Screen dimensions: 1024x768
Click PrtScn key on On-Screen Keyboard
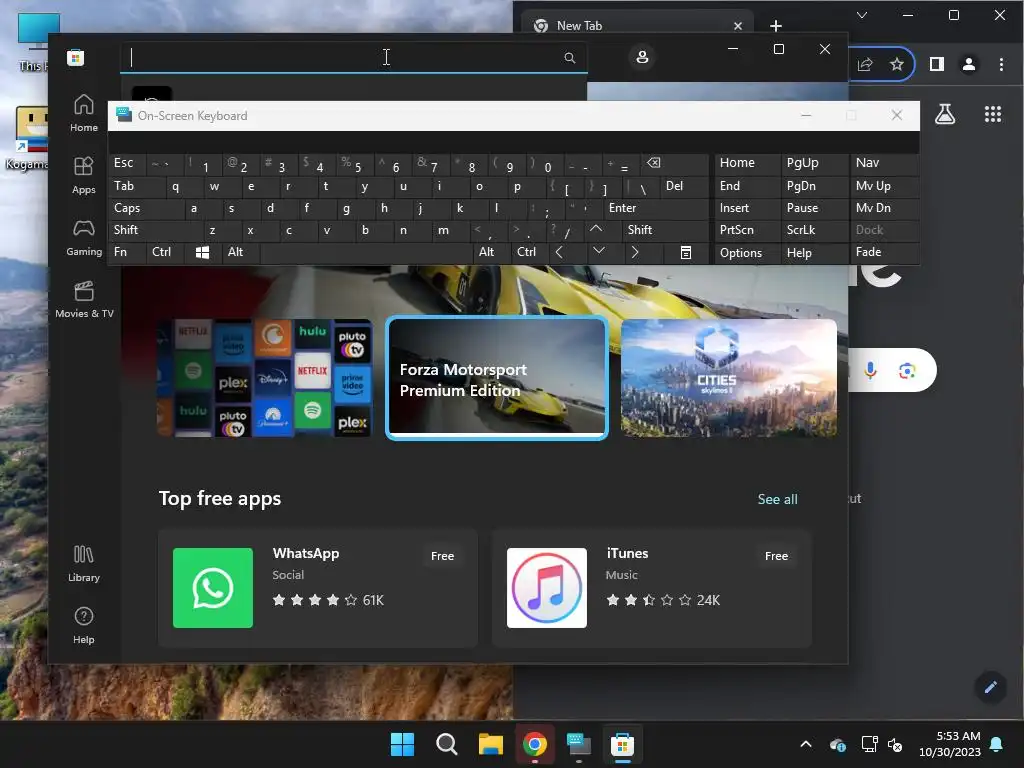pos(747,230)
